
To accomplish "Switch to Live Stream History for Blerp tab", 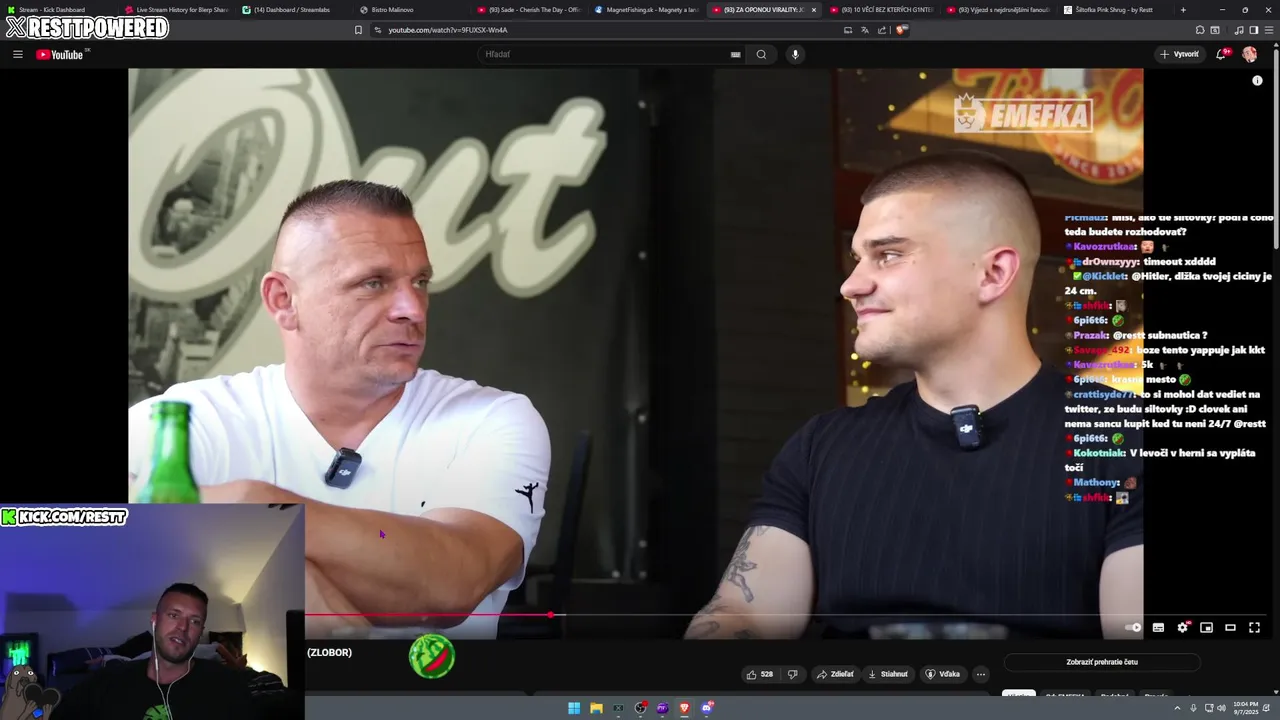I will (x=176, y=10).
